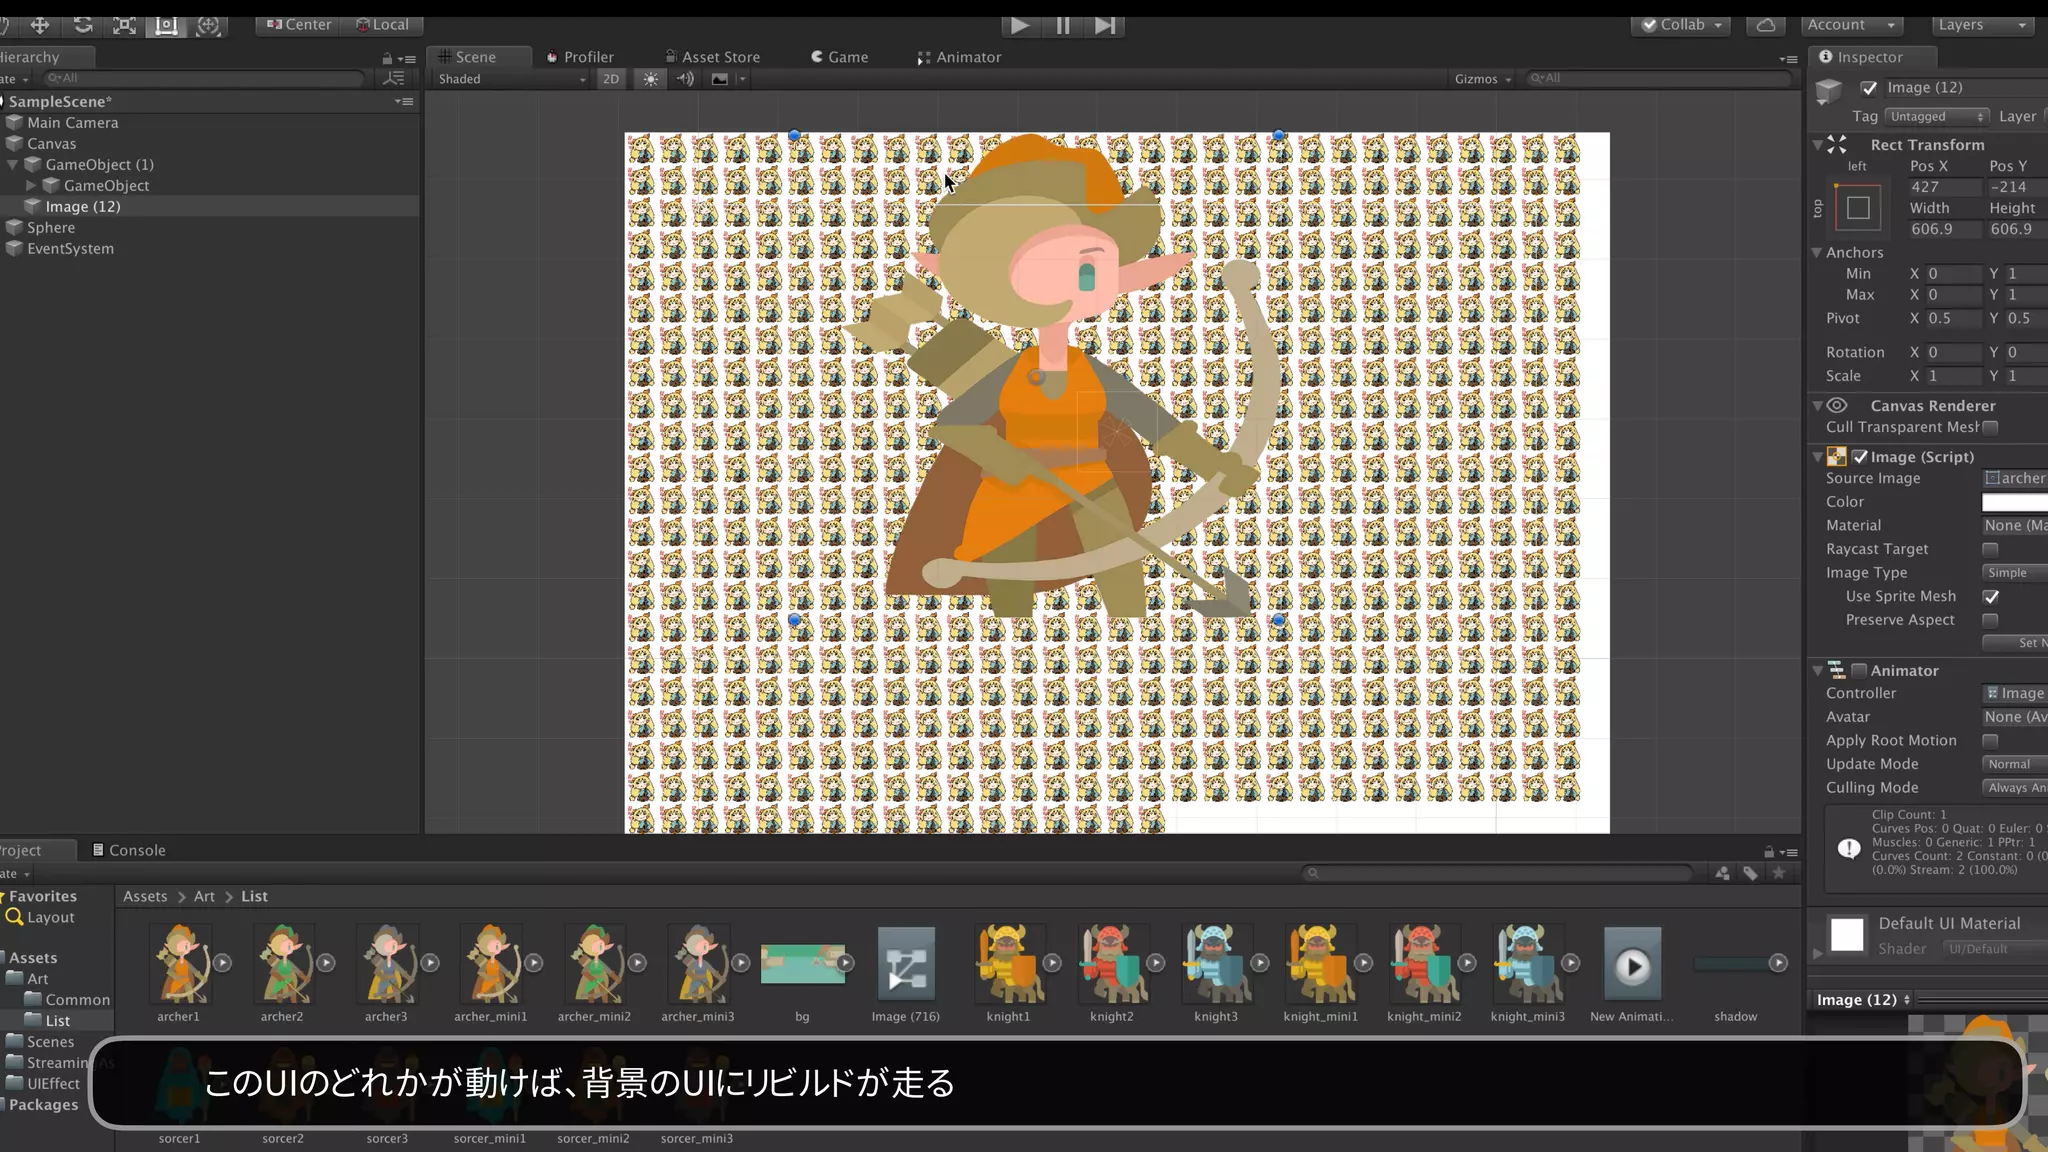Switch to the Asset Store tab
This screenshot has width=2048, height=1152.
[712, 57]
